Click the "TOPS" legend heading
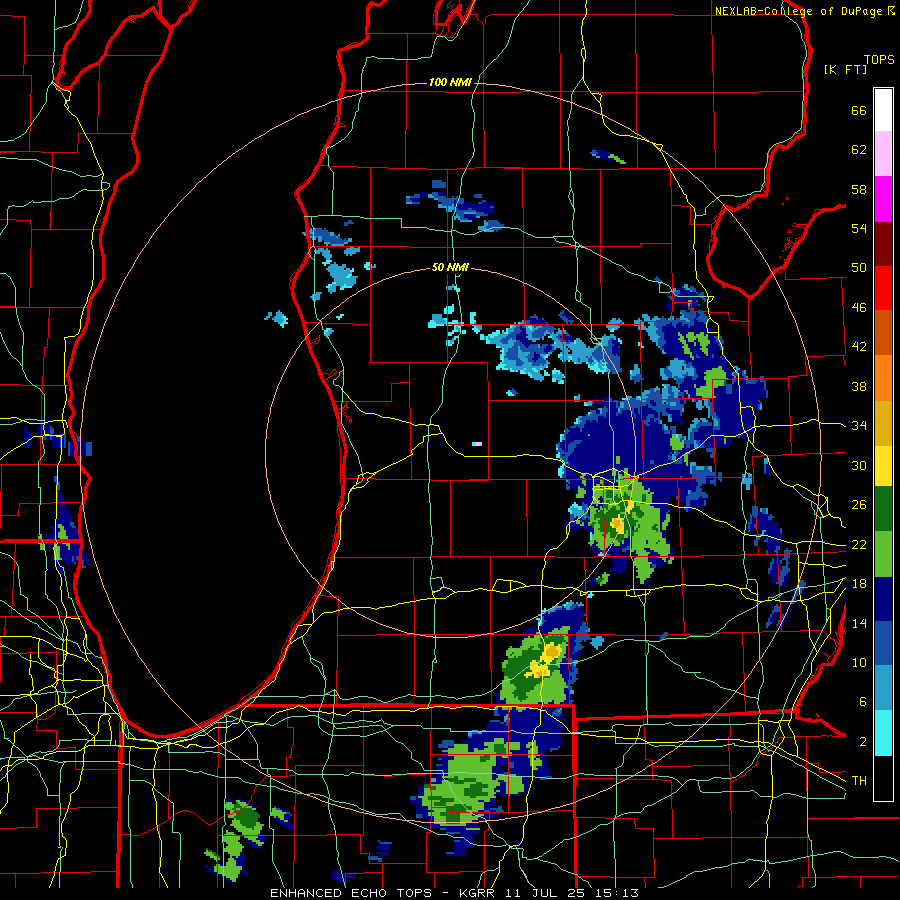The height and width of the screenshot is (900, 900). point(879,60)
